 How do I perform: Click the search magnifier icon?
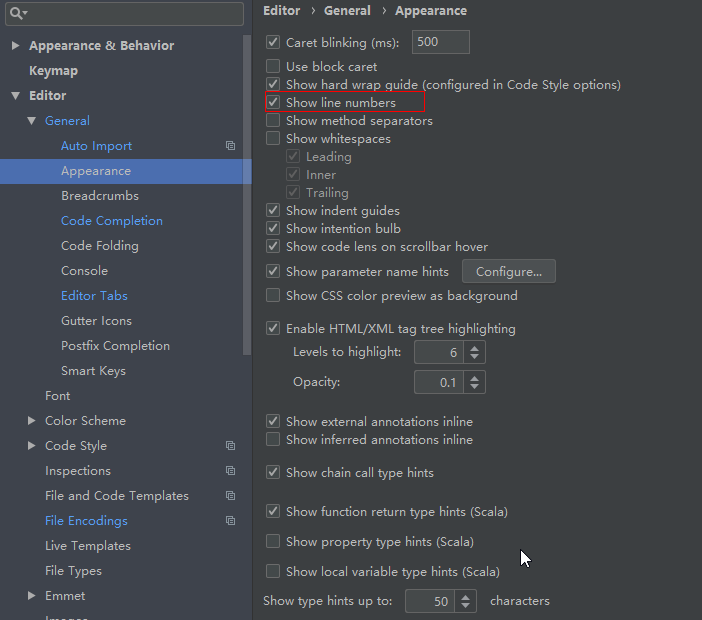click(x=17, y=14)
